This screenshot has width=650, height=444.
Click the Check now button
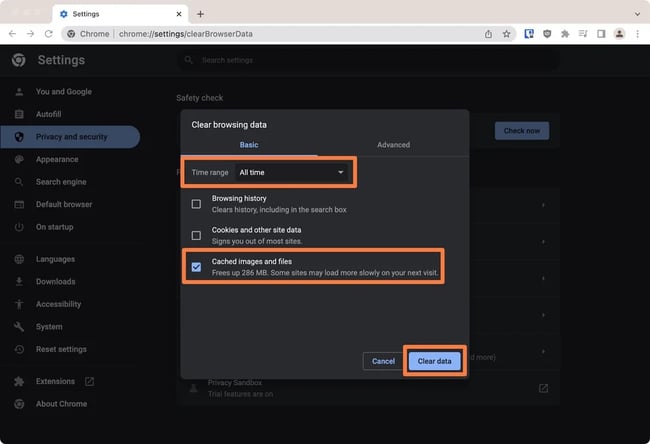tap(521, 131)
